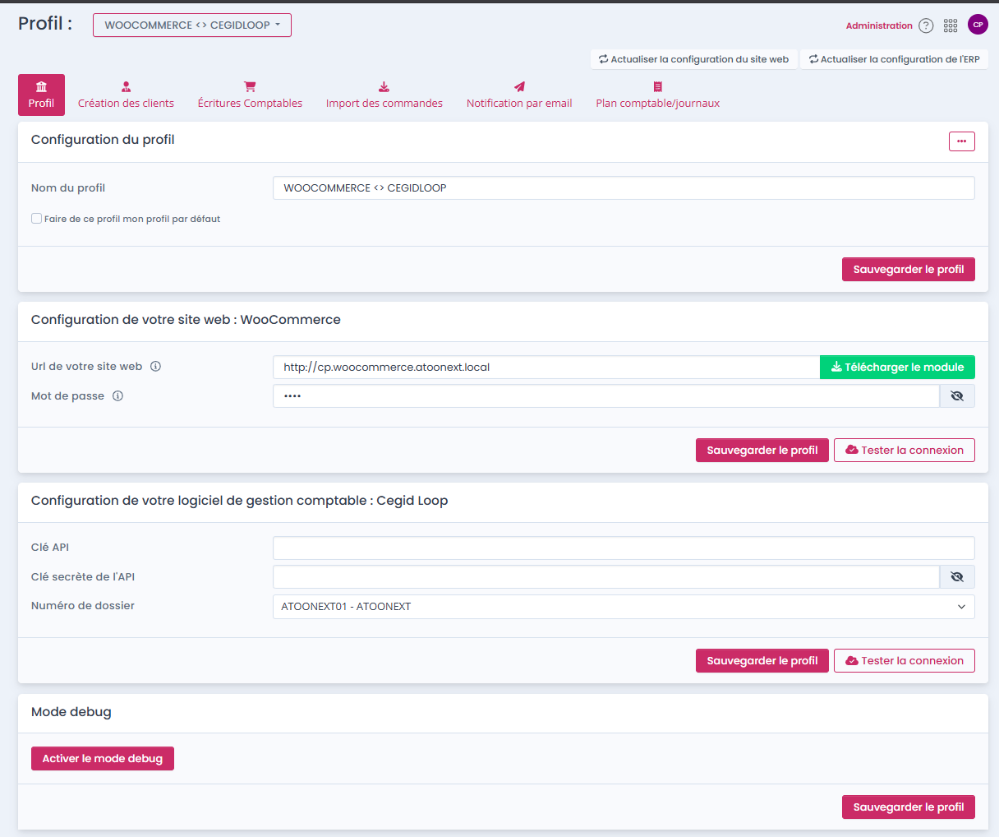Save profile in Mode debug section
Viewport: 999px width, 837px height.
click(908, 807)
